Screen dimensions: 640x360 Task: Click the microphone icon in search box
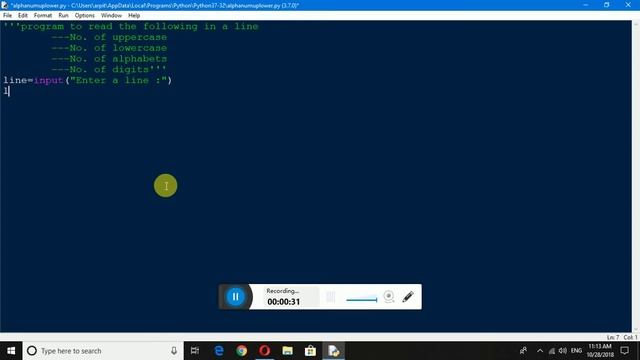coord(174,351)
